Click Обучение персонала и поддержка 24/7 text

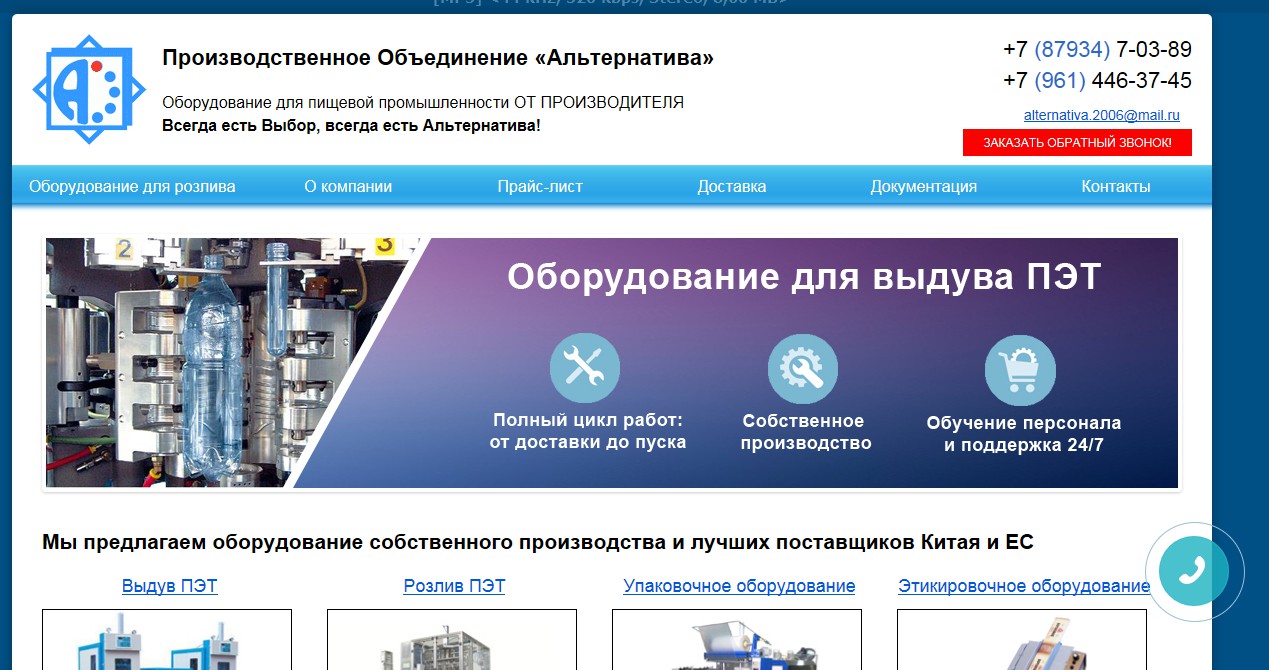tap(1024, 434)
